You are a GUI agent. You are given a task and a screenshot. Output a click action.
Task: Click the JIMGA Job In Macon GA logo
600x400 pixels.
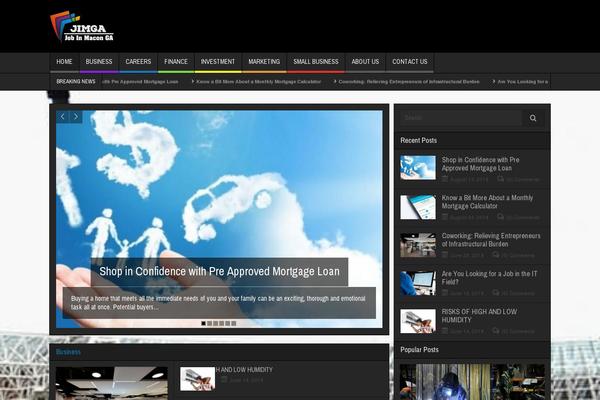click(82, 26)
